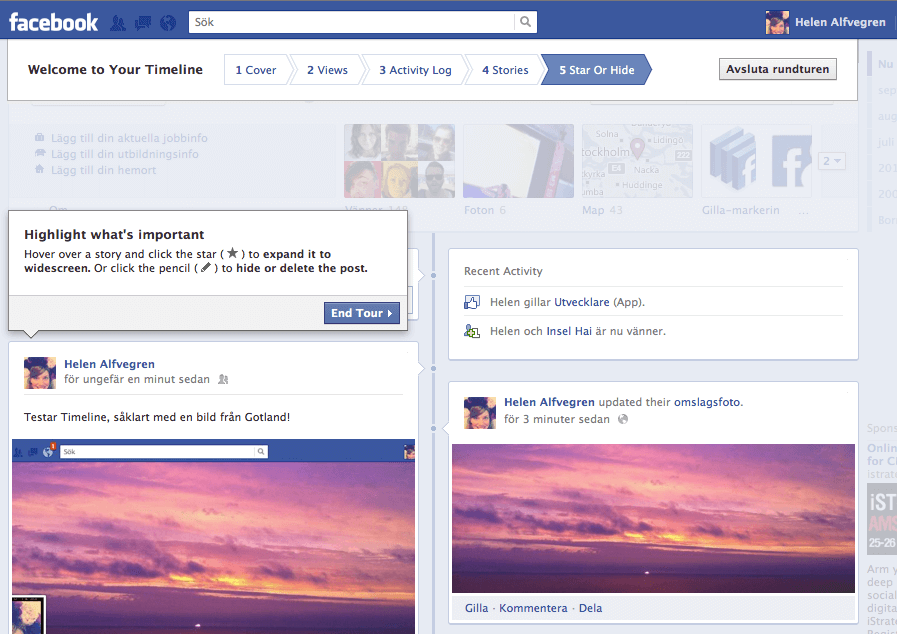Click the Avsluta rundturen button
Viewport: 897px width, 634px height.
click(777, 69)
